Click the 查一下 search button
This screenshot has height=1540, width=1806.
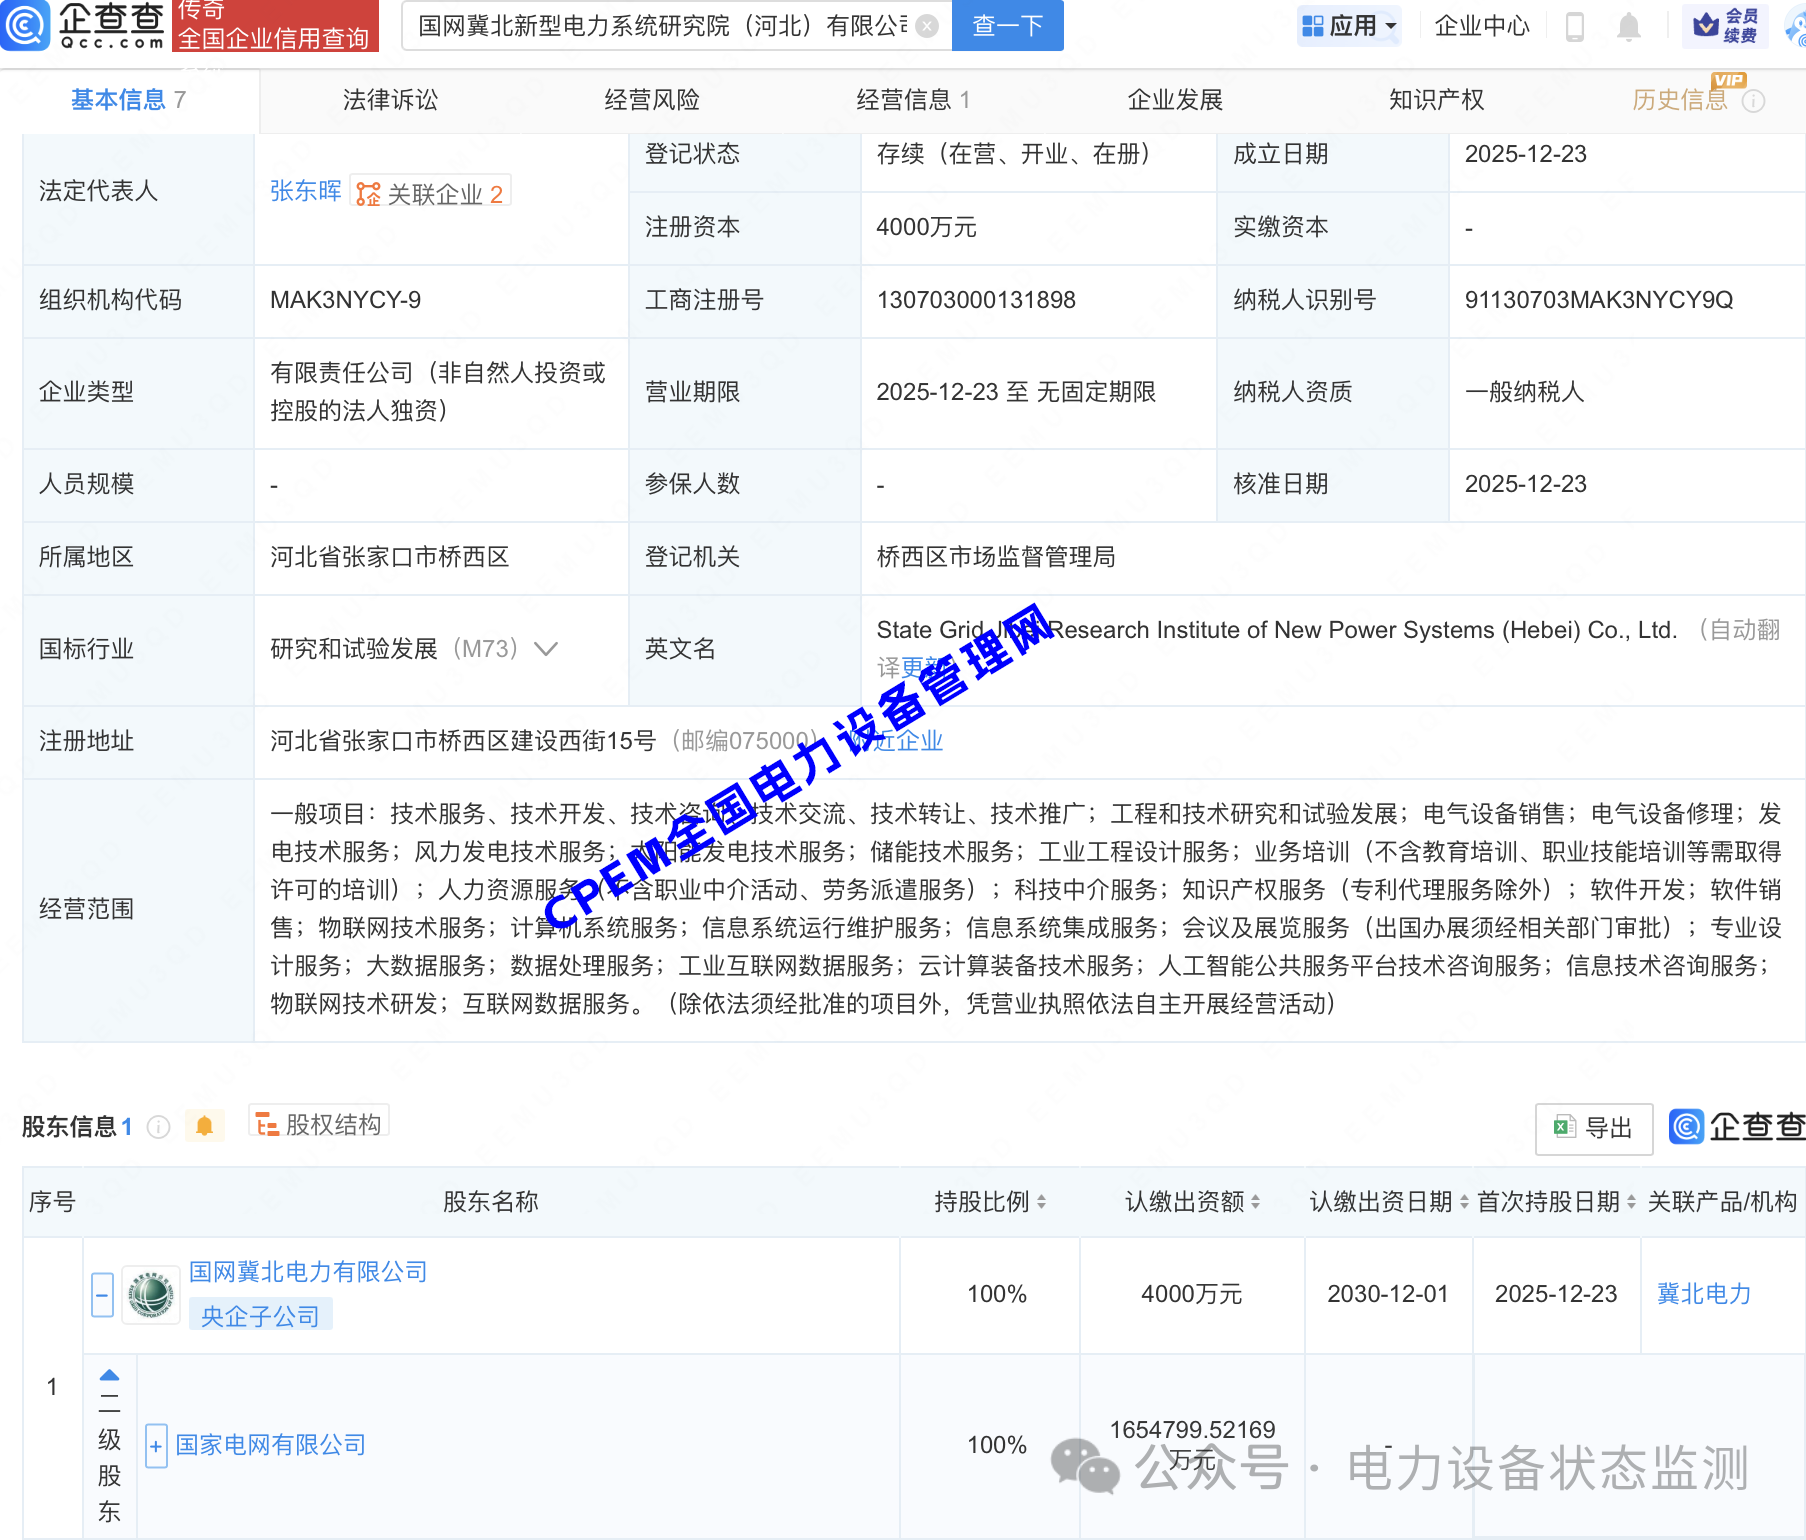pos(1006,26)
